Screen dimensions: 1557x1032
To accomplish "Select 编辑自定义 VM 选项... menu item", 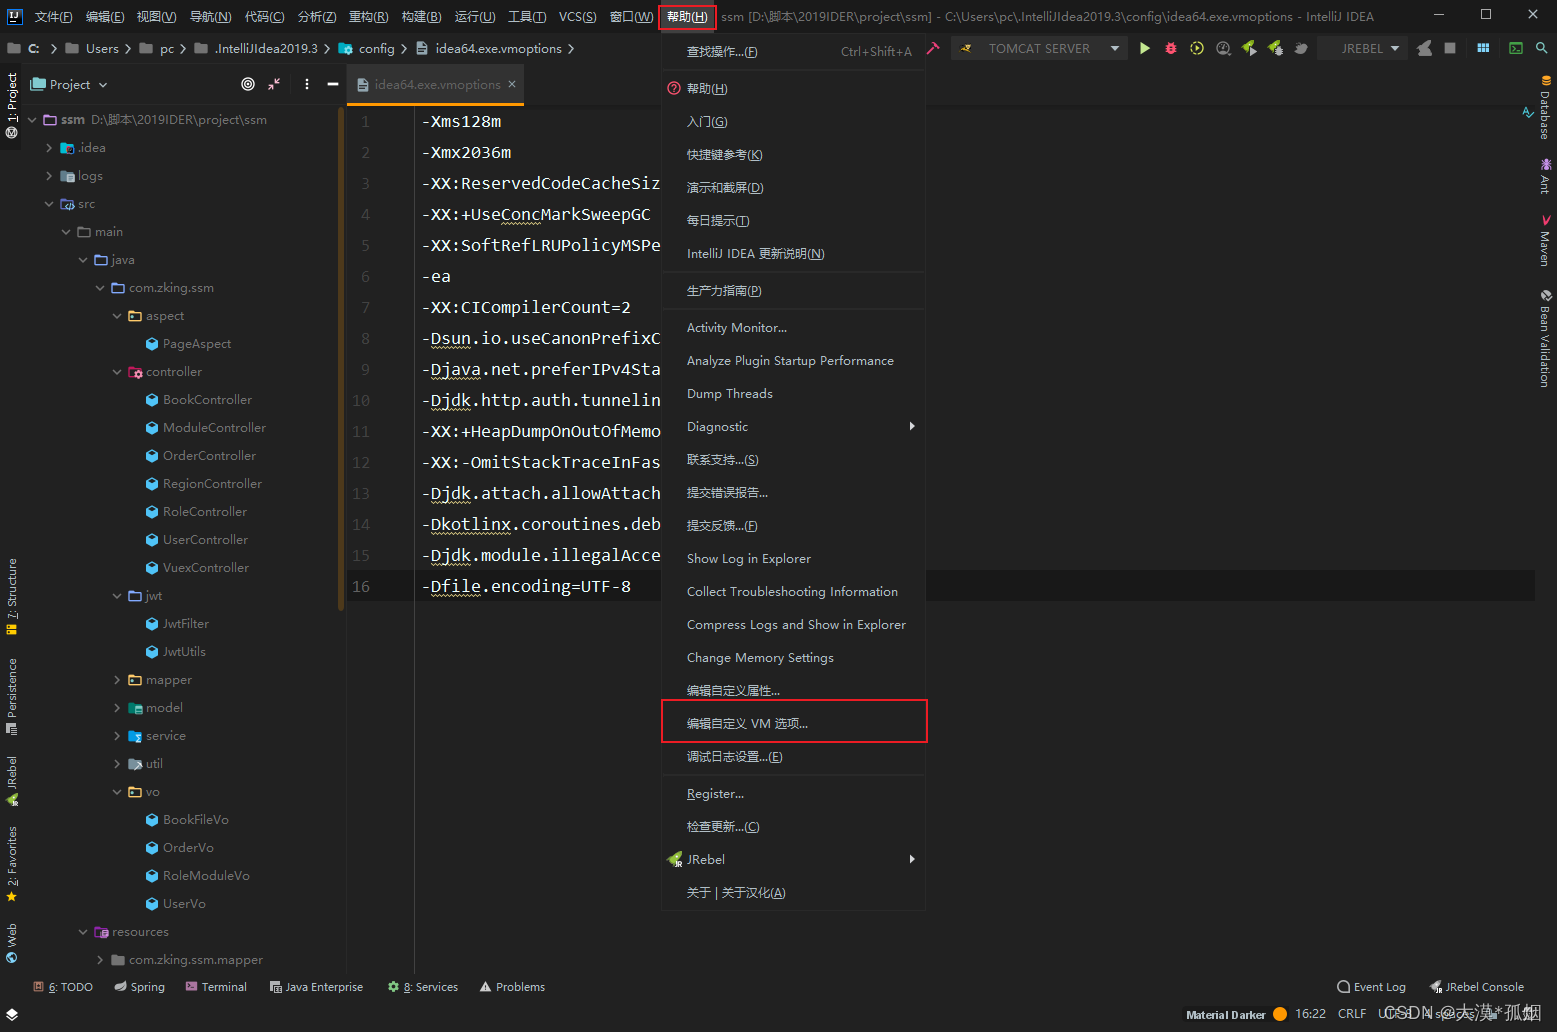I will [793, 723].
